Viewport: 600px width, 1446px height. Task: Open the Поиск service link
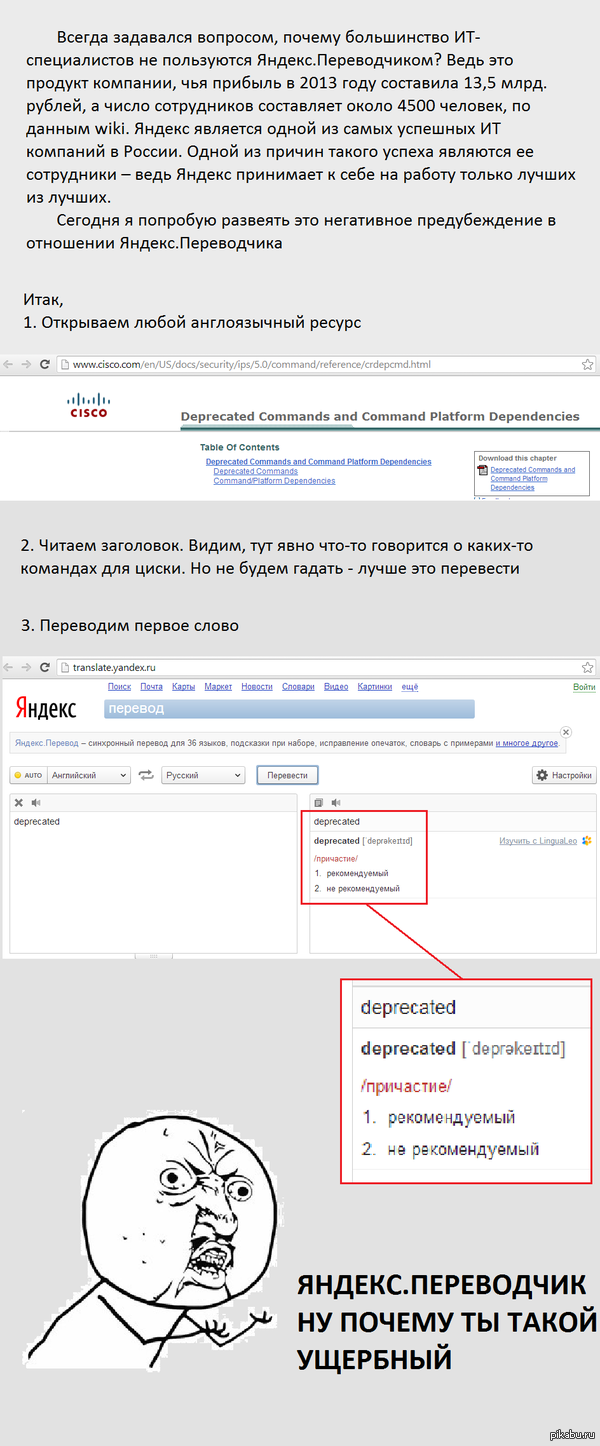(x=119, y=687)
